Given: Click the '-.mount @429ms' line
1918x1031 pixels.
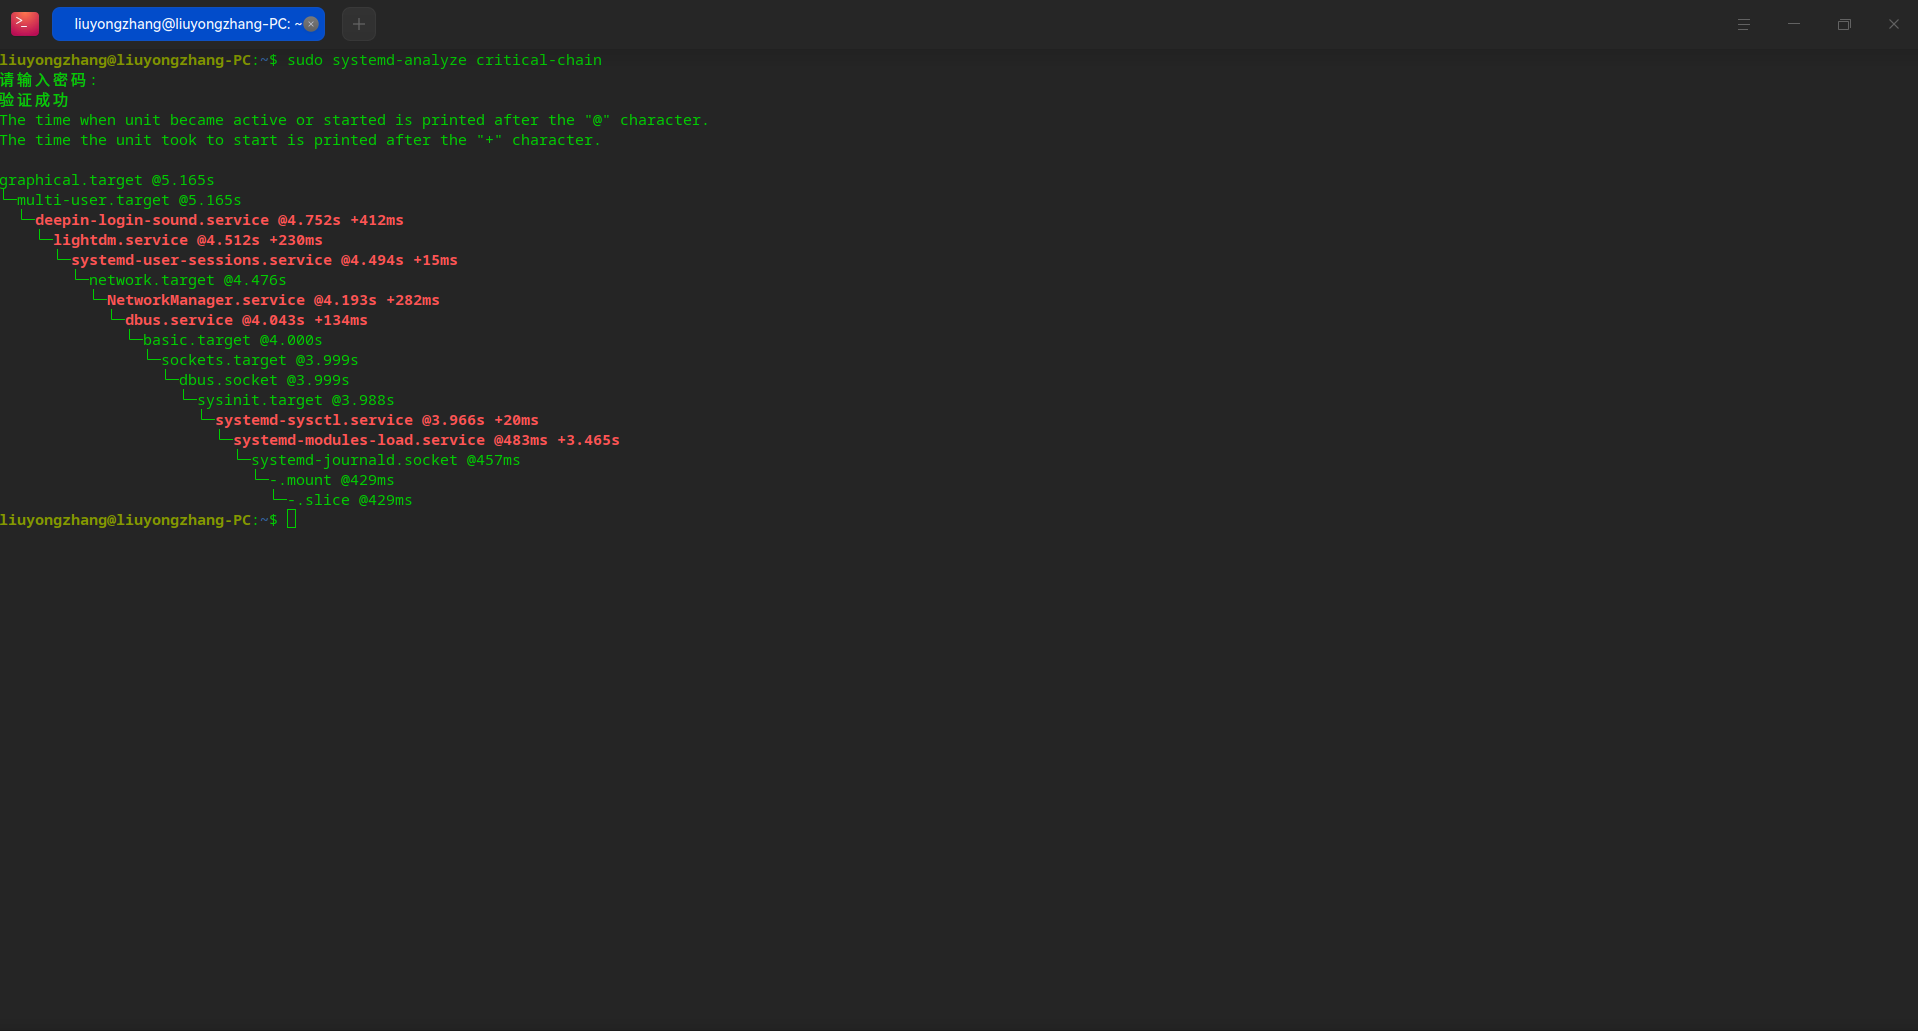Looking at the screenshot, I should click(x=332, y=480).
